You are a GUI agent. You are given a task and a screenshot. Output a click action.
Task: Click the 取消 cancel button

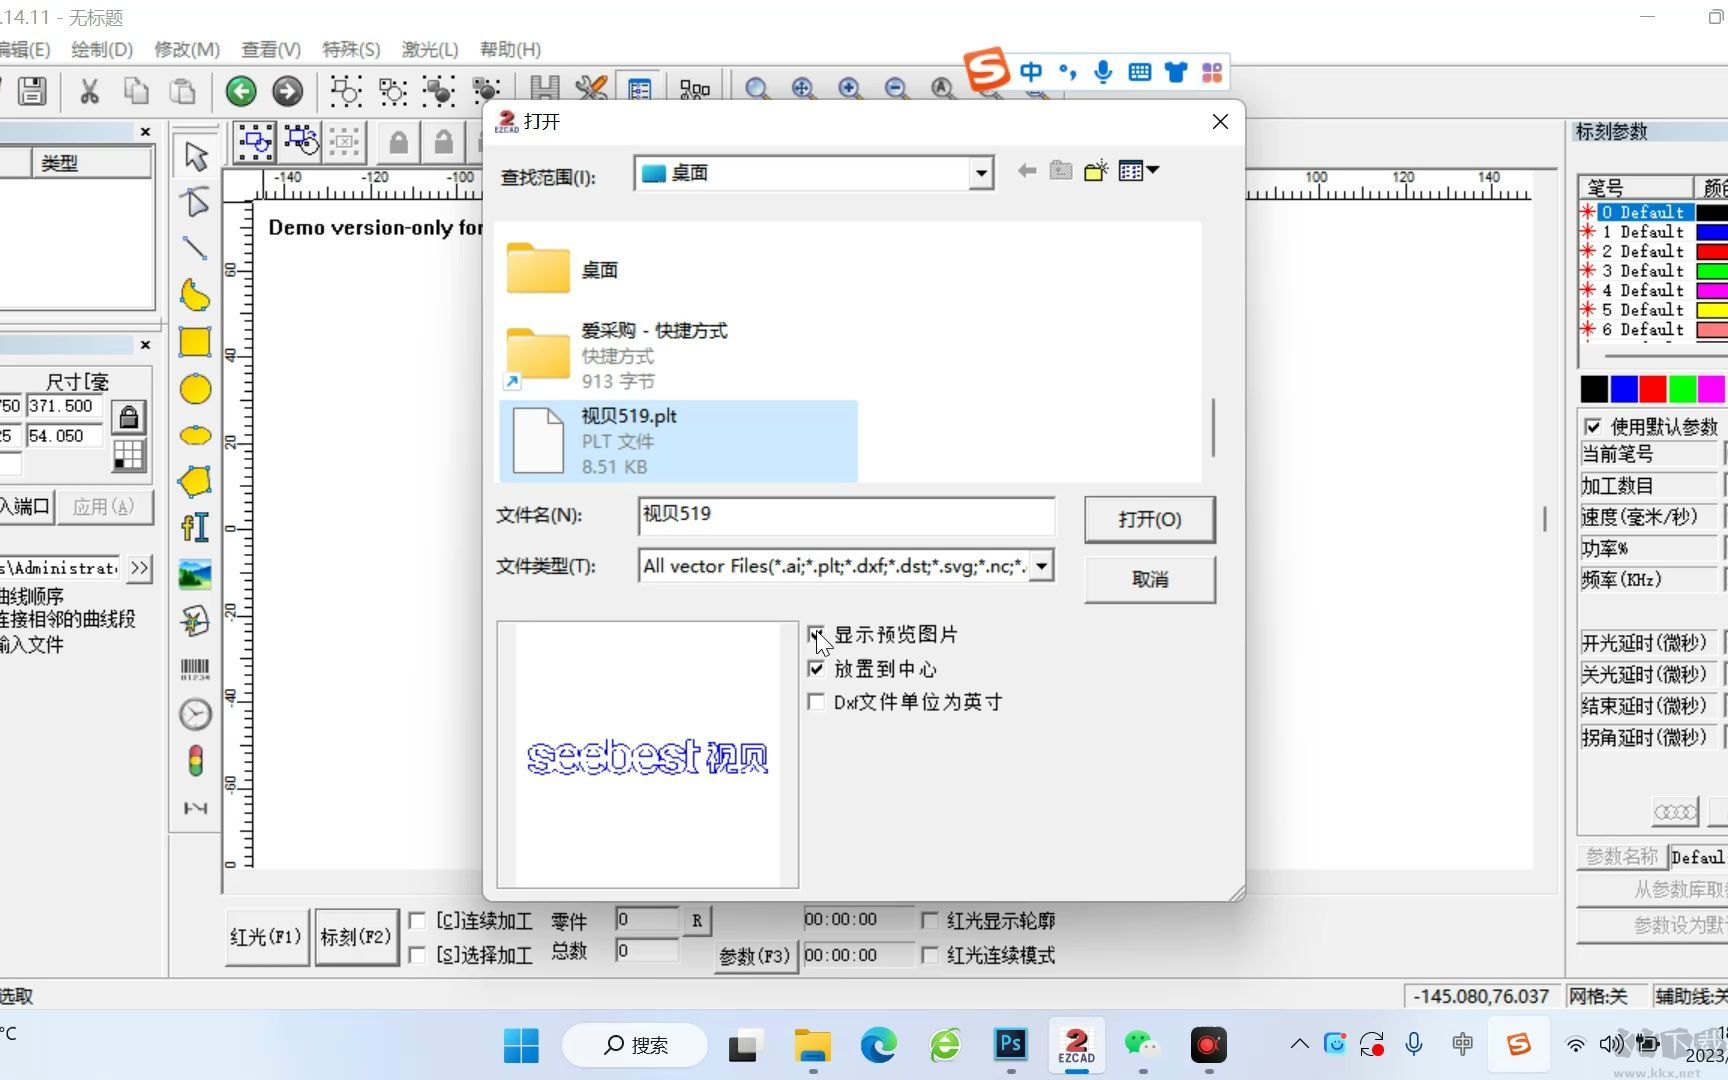(1148, 580)
